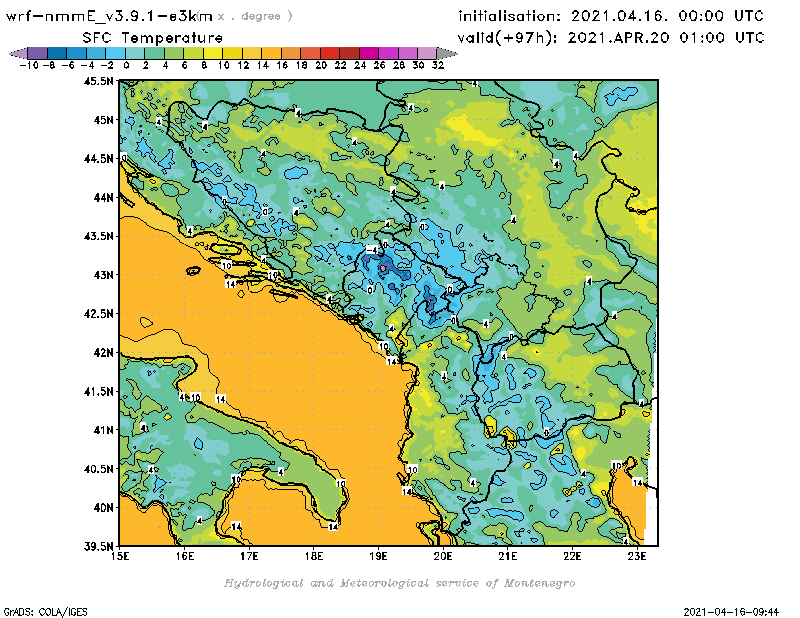
Task: Click the 'GrADS: COLA/IGES' footer text
Action: [45, 612]
